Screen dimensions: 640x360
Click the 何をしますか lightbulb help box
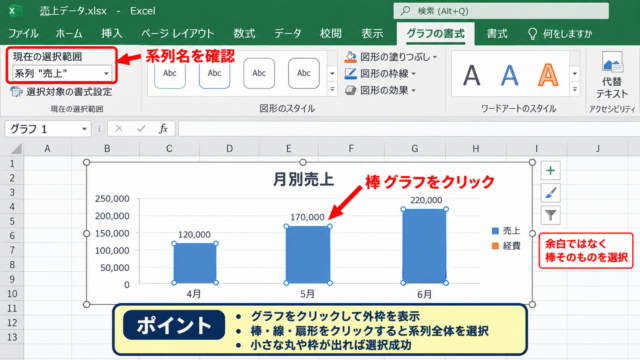(560, 33)
